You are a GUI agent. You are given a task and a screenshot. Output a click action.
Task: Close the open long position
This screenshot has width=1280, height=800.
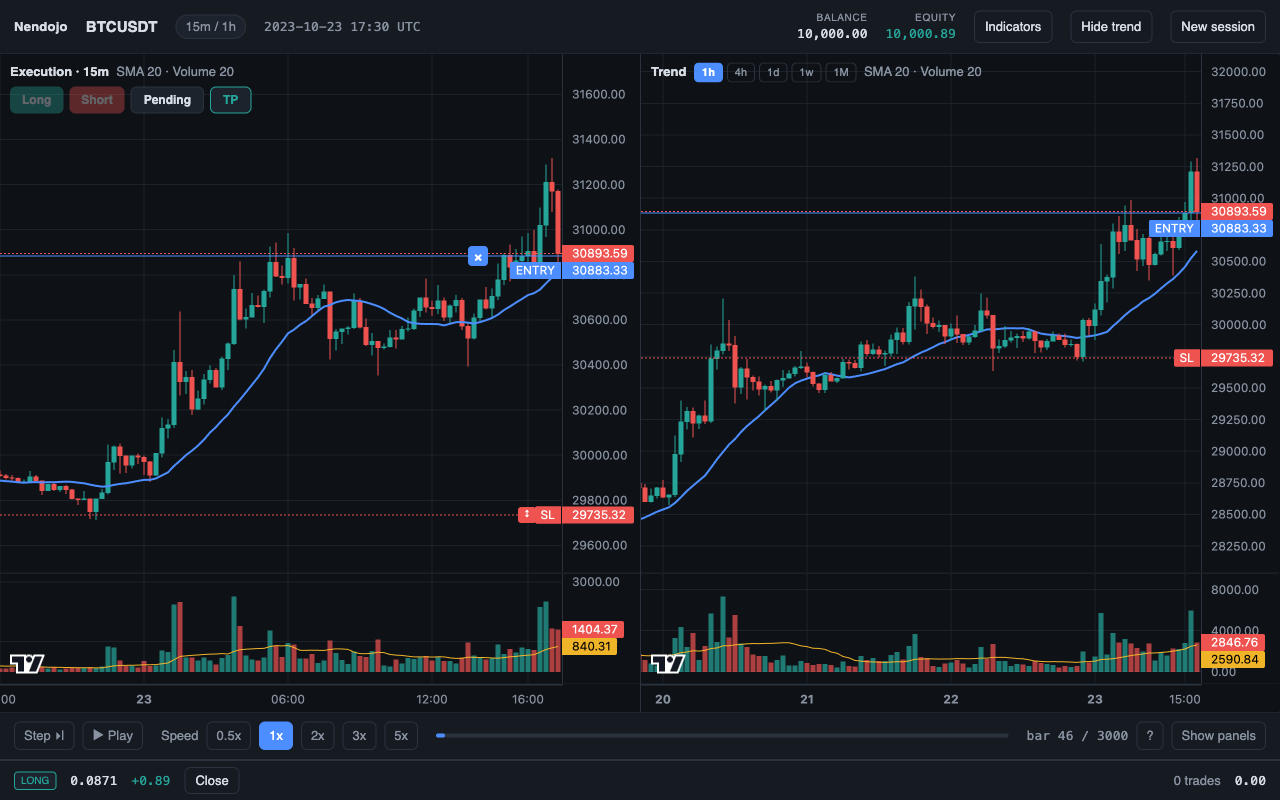[x=212, y=780]
